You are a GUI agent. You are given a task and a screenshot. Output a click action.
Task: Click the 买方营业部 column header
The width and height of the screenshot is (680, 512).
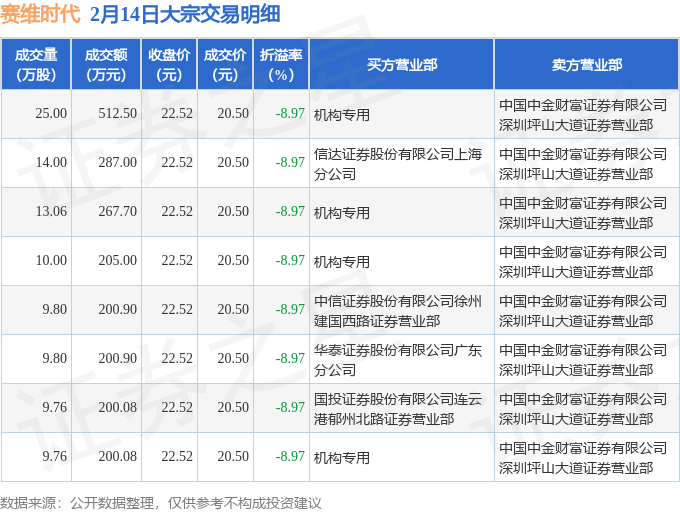coord(402,65)
